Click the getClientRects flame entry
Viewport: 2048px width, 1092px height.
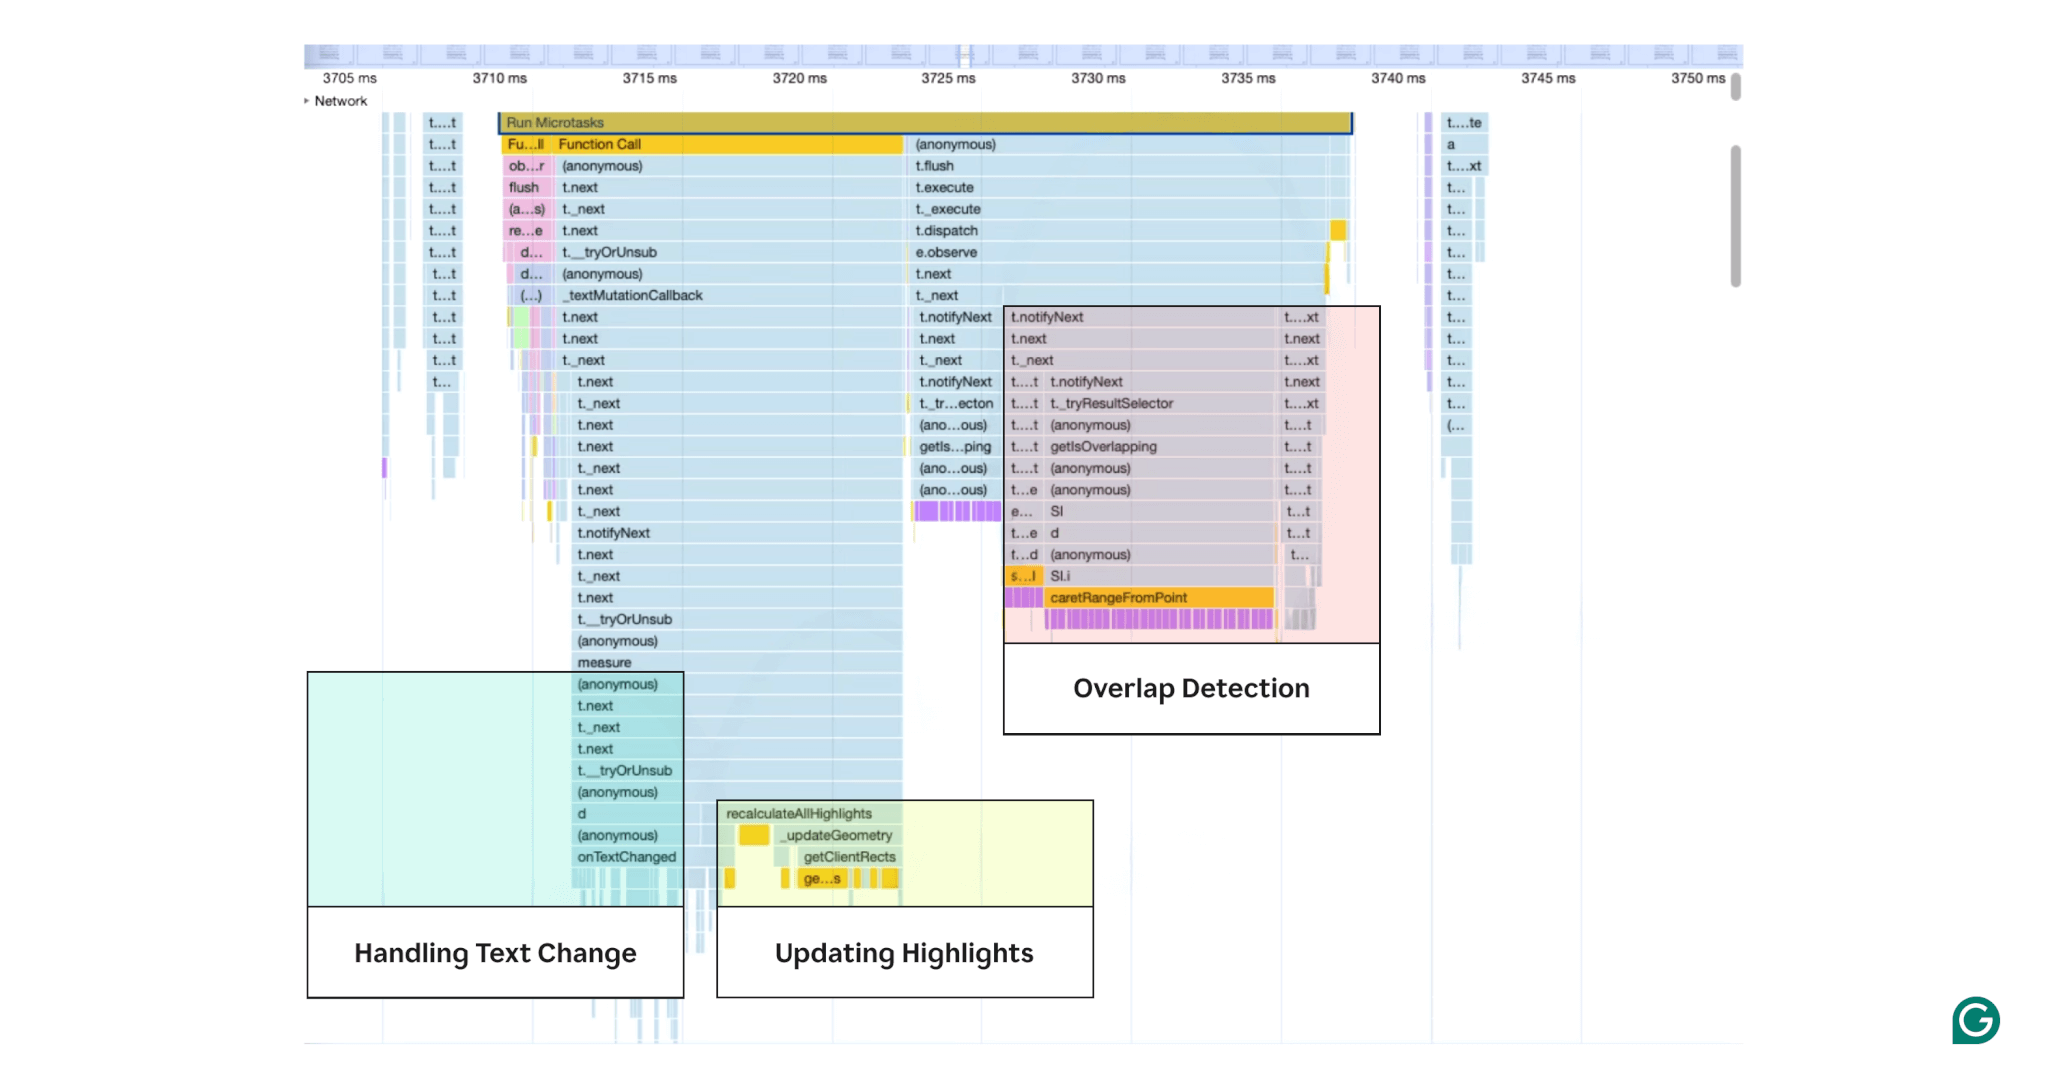click(849, 857)
